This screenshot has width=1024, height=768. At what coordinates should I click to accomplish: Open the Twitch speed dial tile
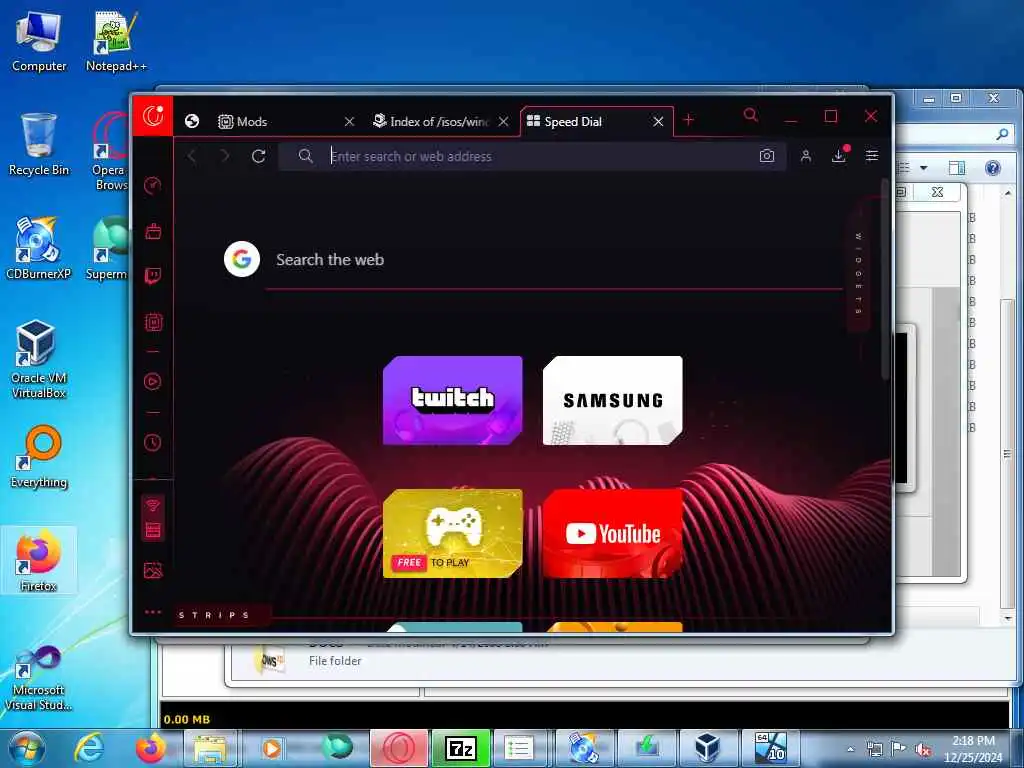(453, 400)
